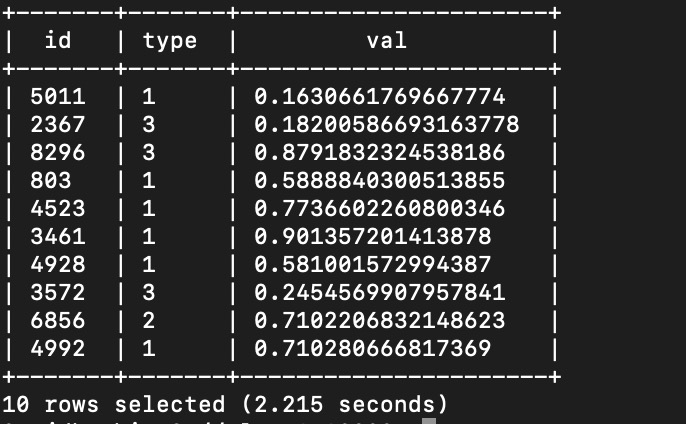The width and height of the screenshot is (686, 424).
Task: Click val 0.901357201413878
Action: pyautogui.click(x=372, y=237)
